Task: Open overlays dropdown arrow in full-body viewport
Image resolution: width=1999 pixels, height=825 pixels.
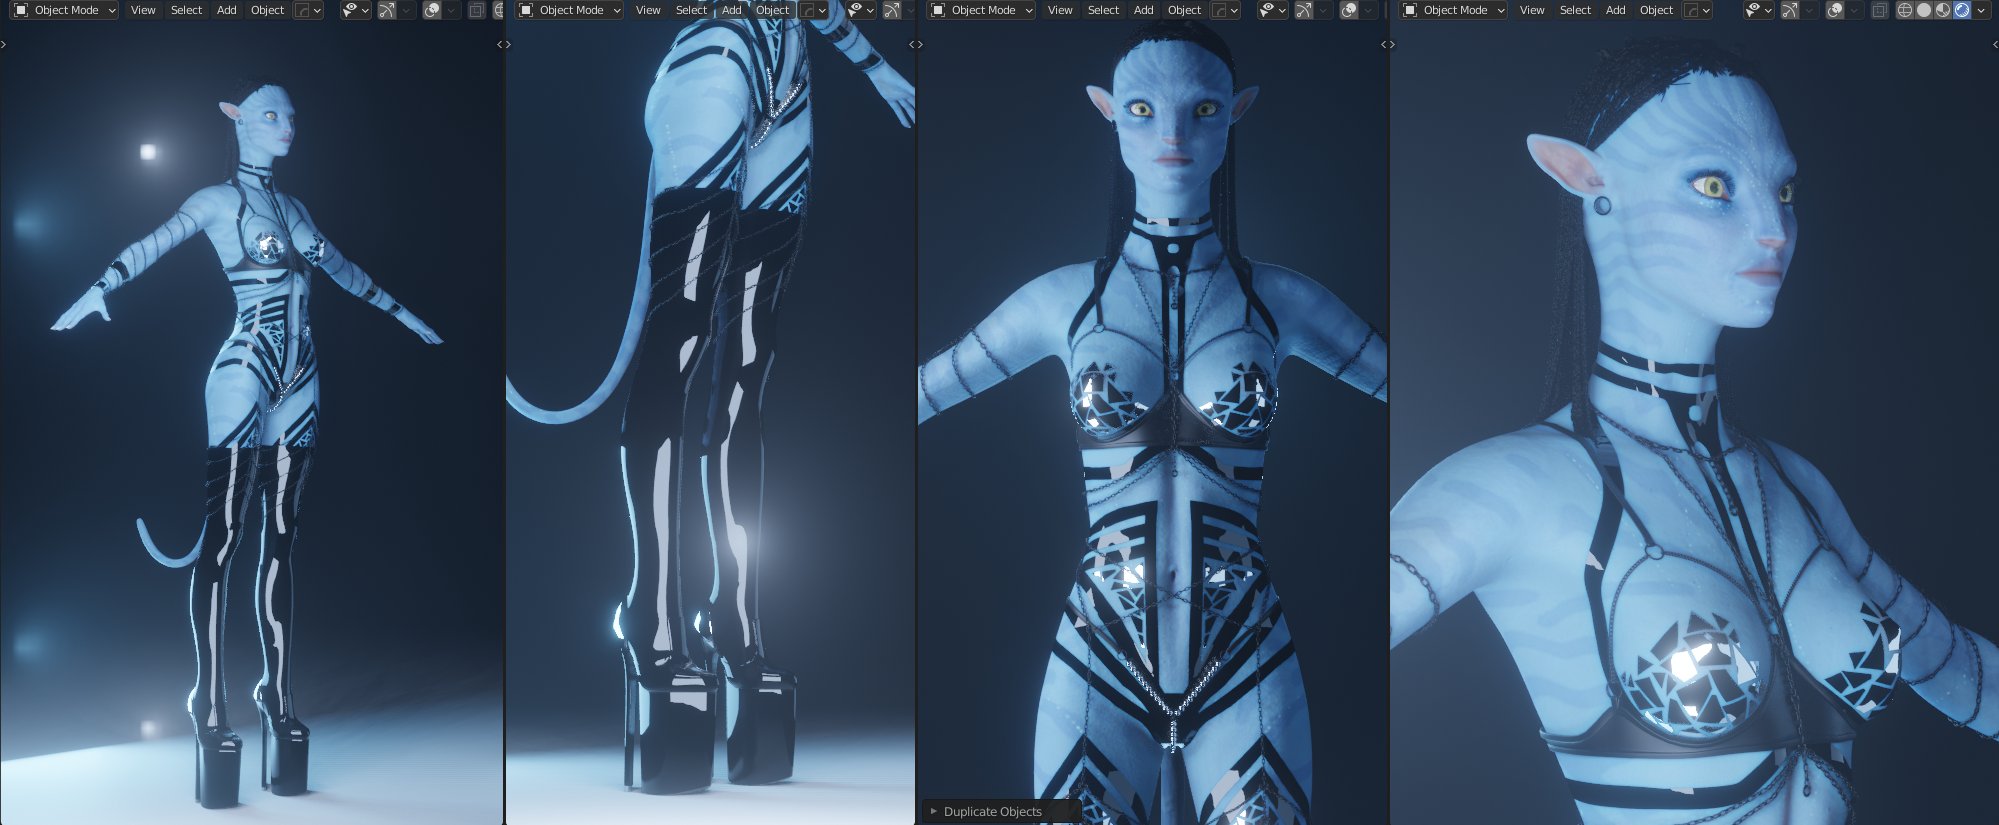Action: (x=451, y=10)
